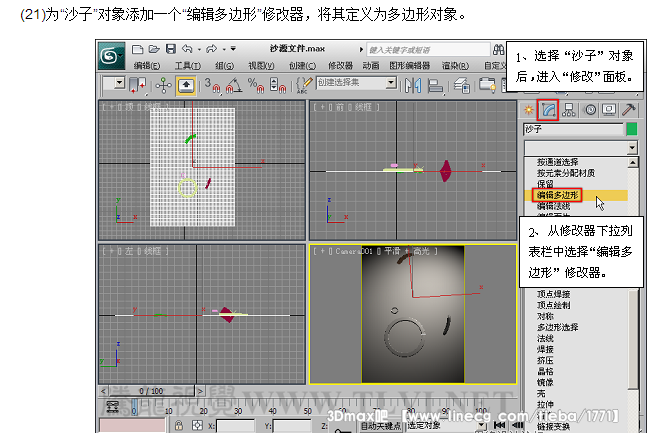Open the Modifier List dropdown arrow

coord(632,148)
